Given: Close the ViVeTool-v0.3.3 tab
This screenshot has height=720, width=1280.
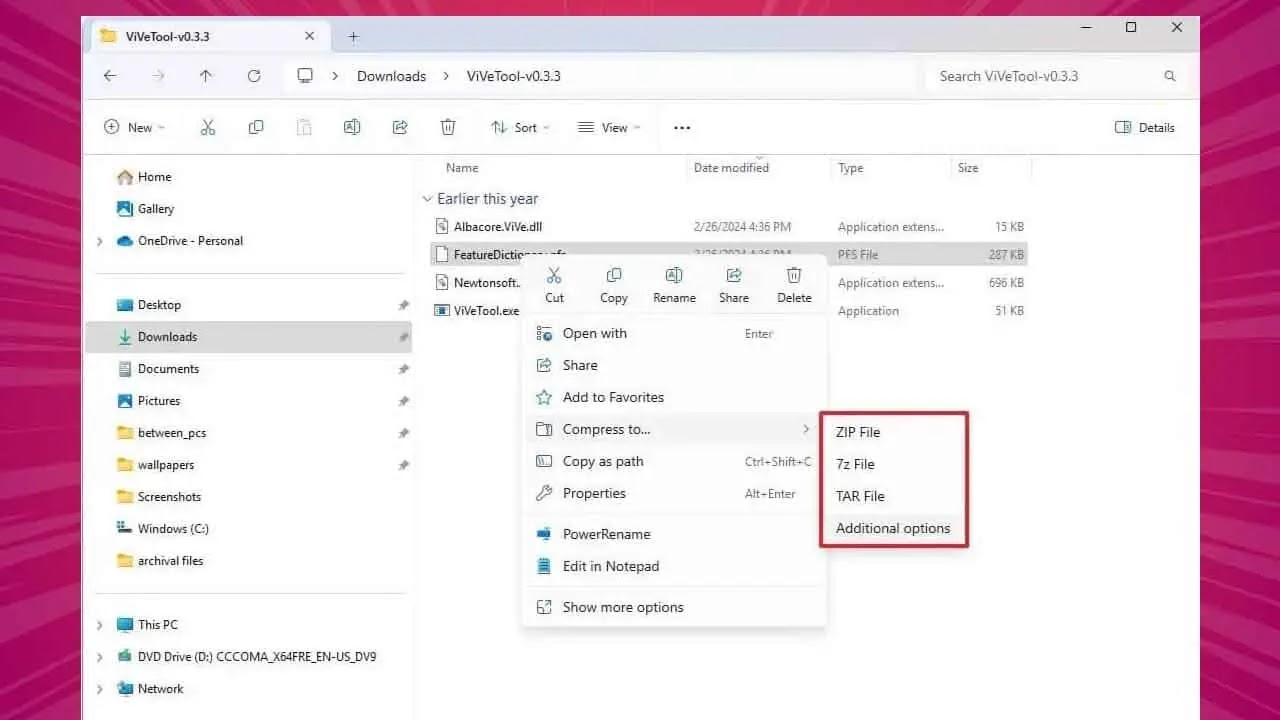Looking at the screenshot, I should click(309, 36).
